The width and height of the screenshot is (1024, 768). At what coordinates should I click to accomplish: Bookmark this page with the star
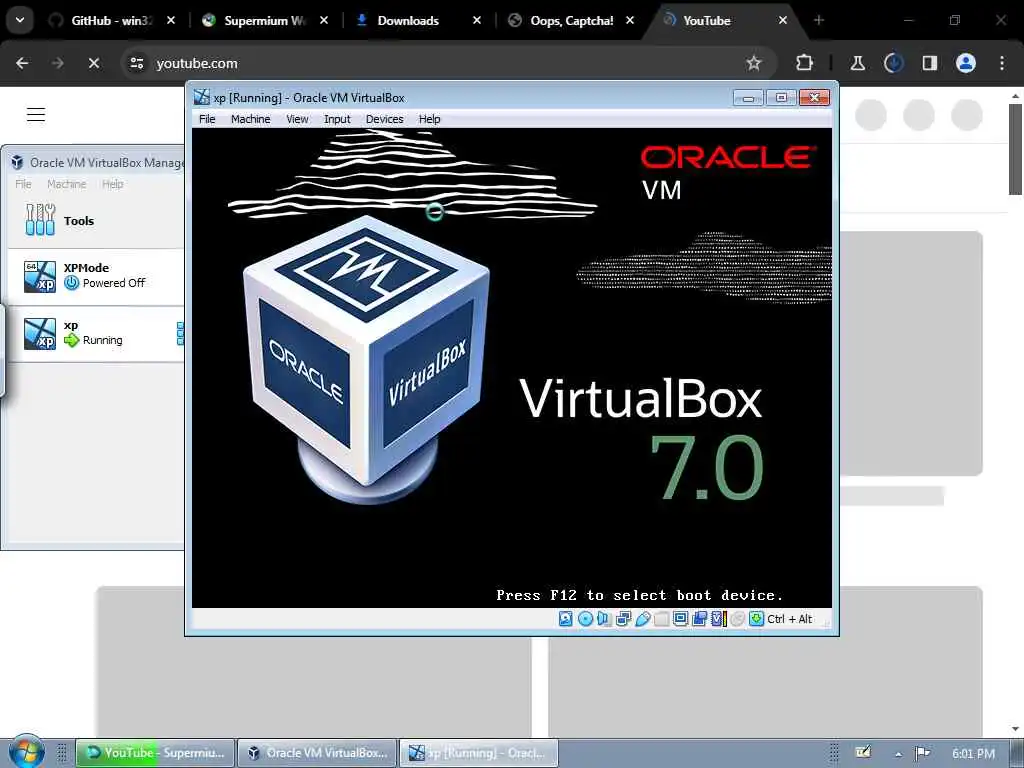click(754, 63)
